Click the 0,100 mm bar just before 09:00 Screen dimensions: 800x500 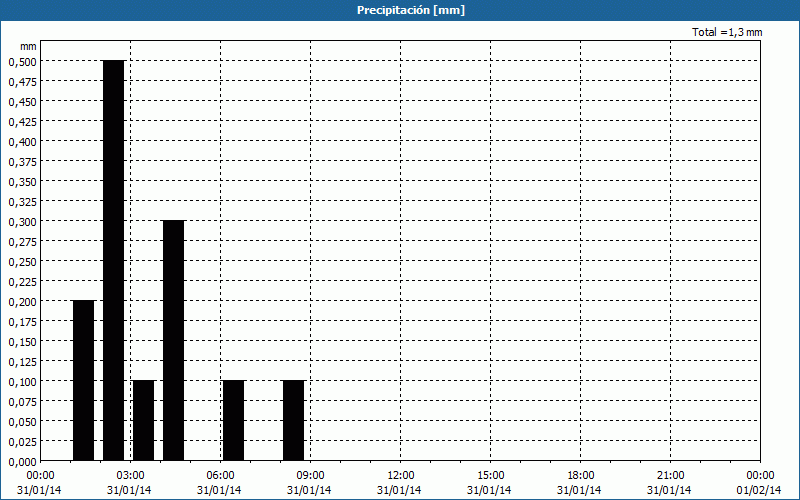point(294,420)
